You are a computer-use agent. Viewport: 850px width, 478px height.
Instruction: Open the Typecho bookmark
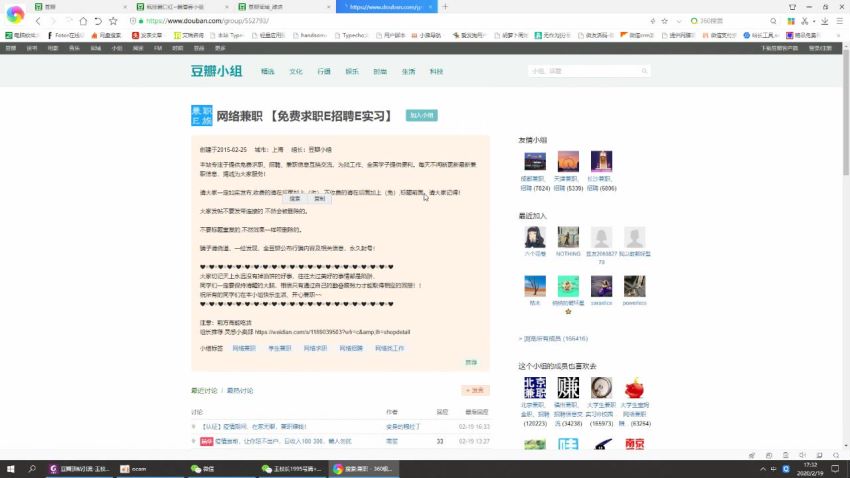click(x=351, y=35)
